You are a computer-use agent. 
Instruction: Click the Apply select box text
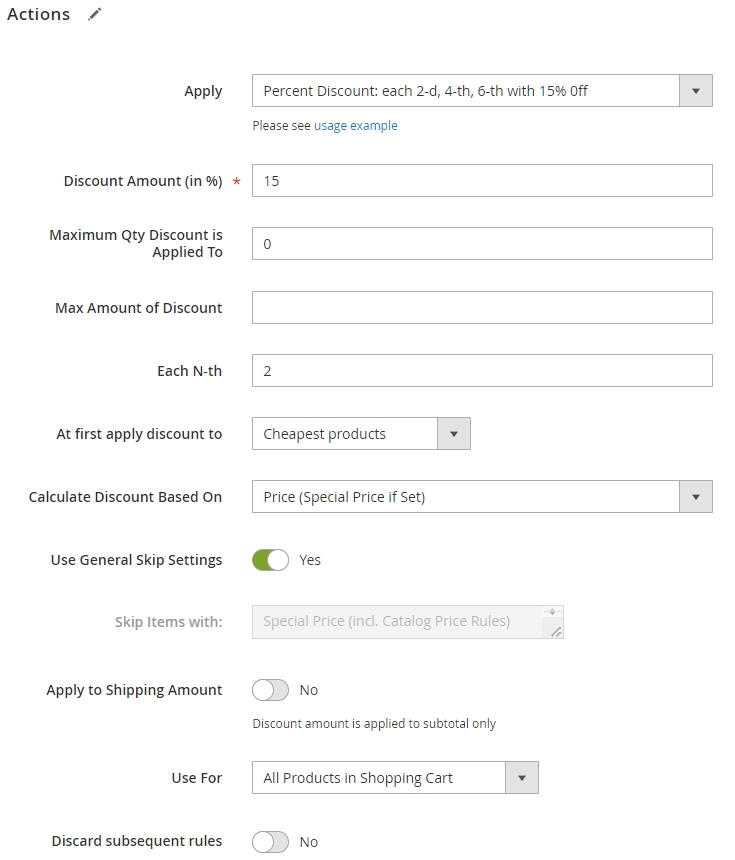425,91
